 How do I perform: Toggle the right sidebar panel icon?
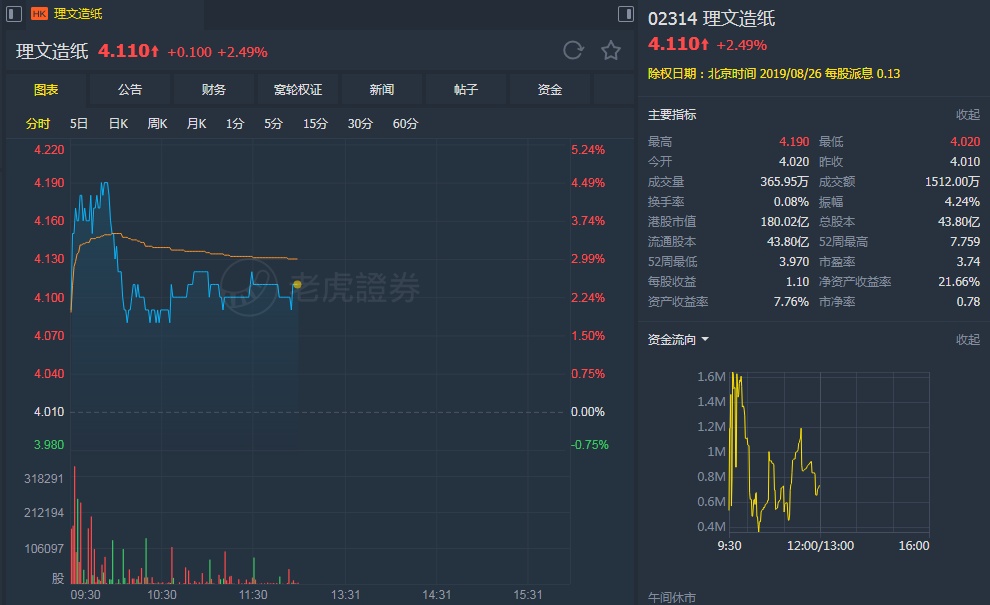point(626,14)
